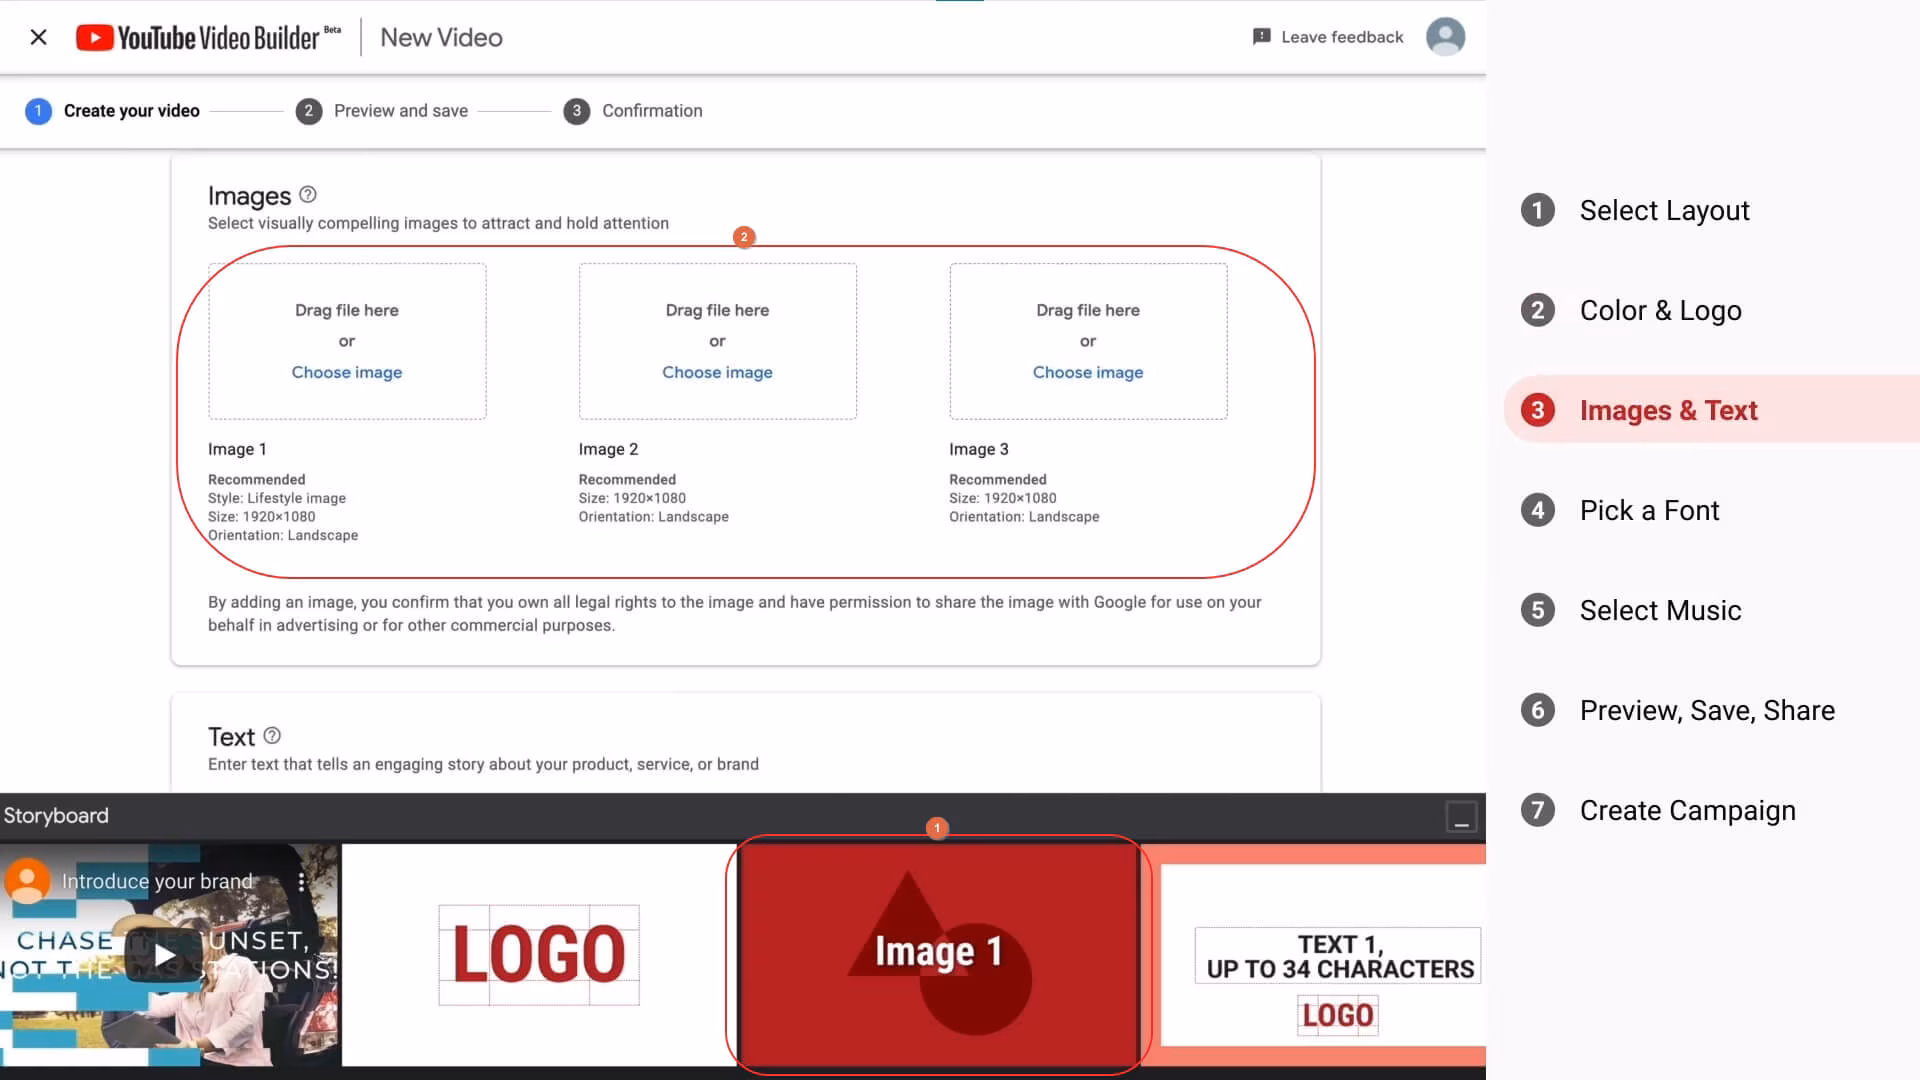Go to Confirmation step
This screenshot has height=1080, width=1920.
[651, 111]
